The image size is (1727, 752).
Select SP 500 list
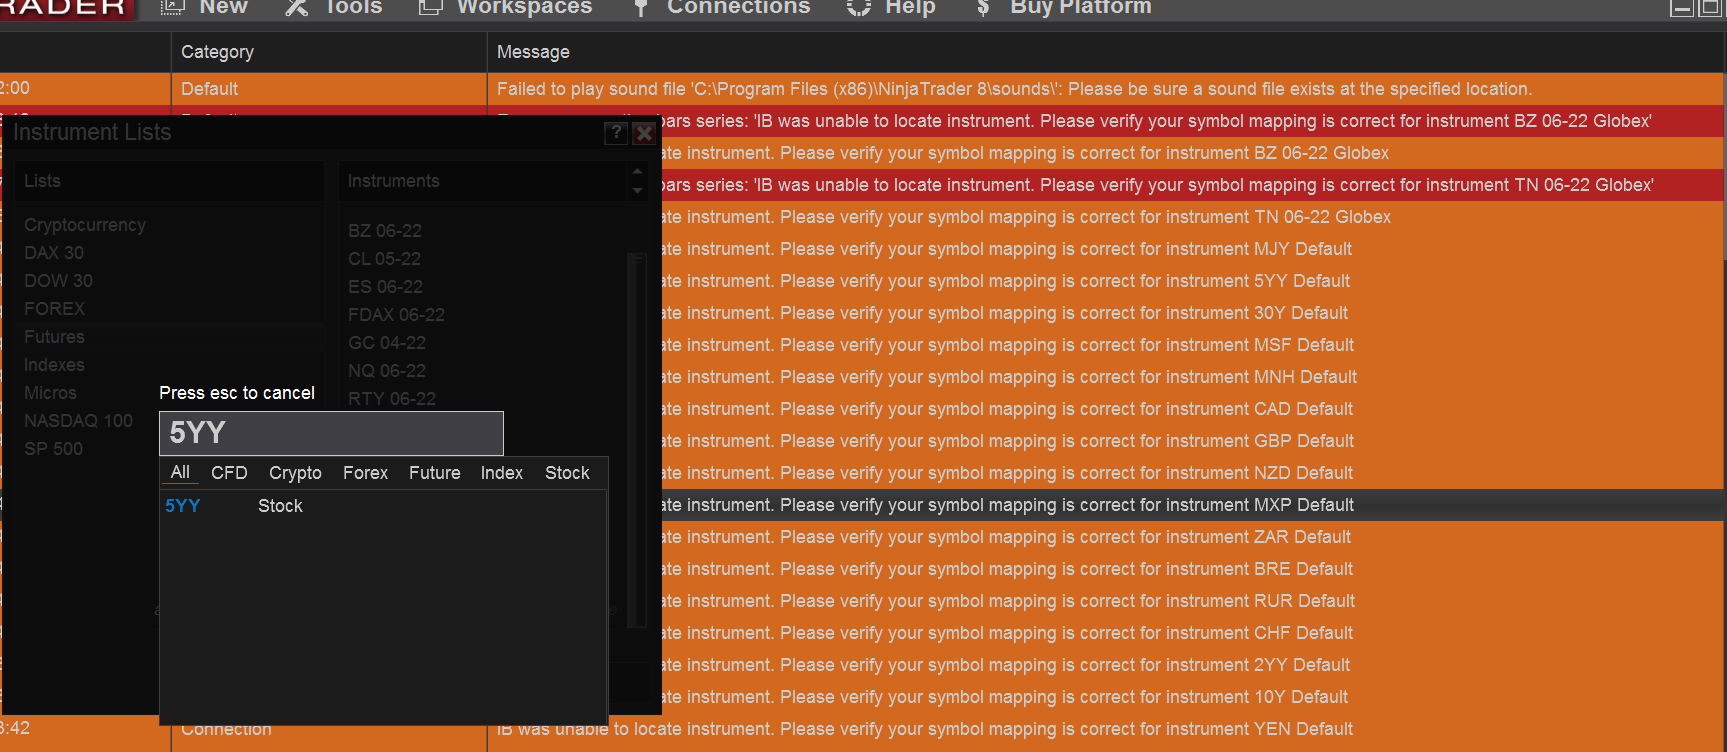53,449
